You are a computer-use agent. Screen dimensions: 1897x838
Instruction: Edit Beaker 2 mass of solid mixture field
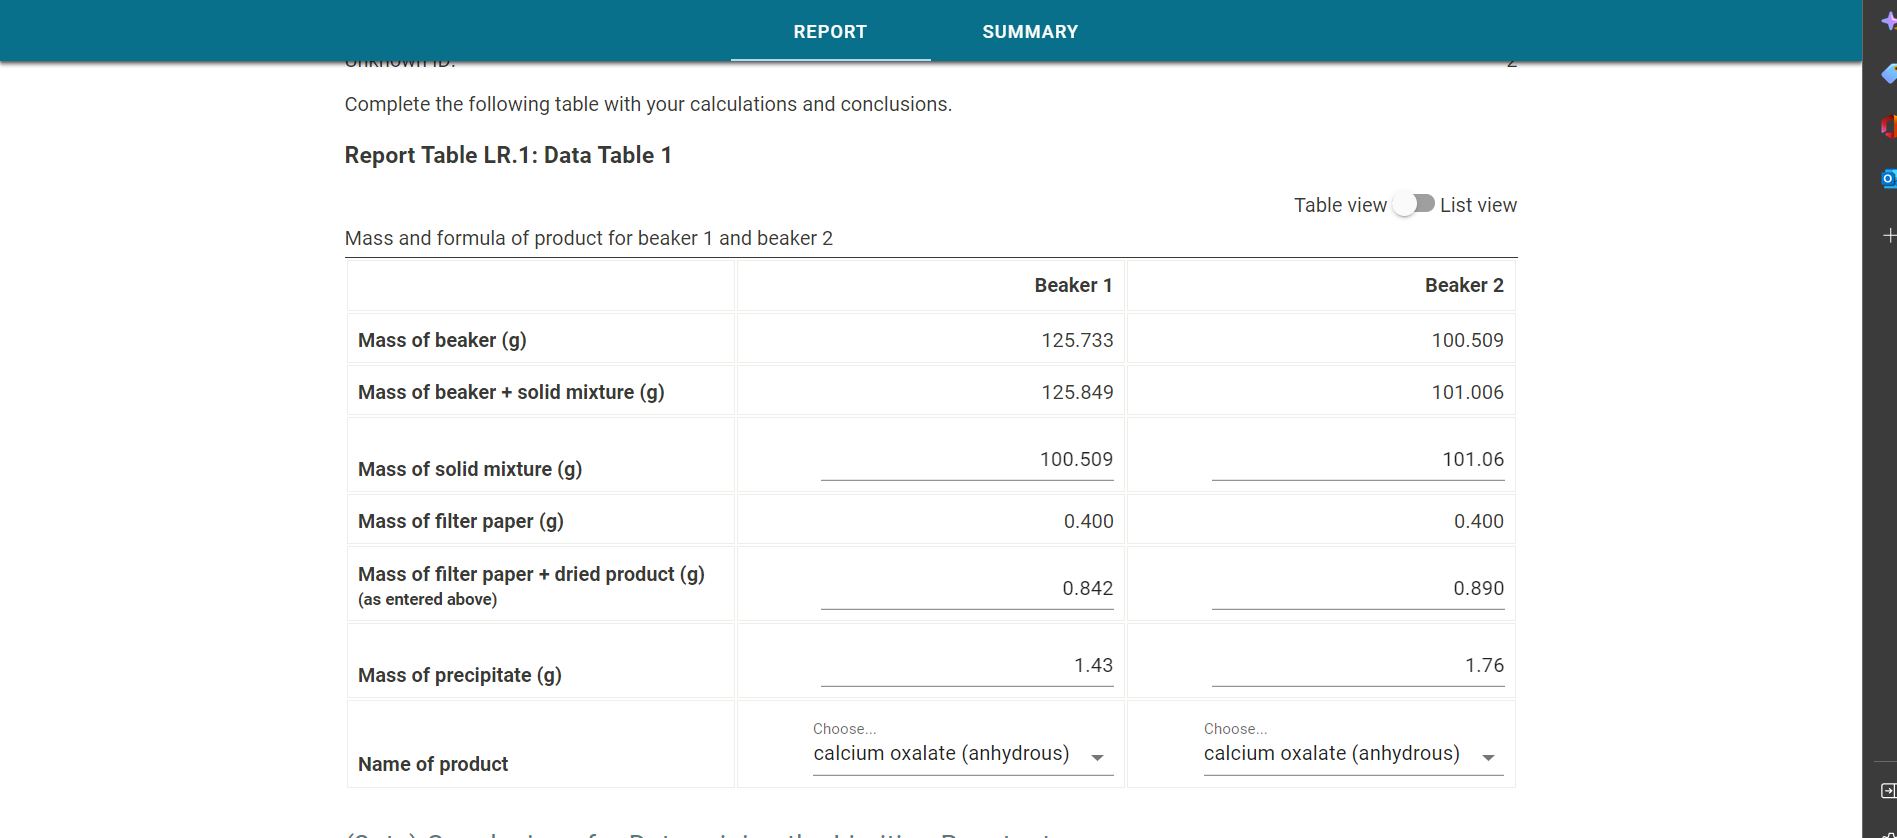click(1358, 460)
